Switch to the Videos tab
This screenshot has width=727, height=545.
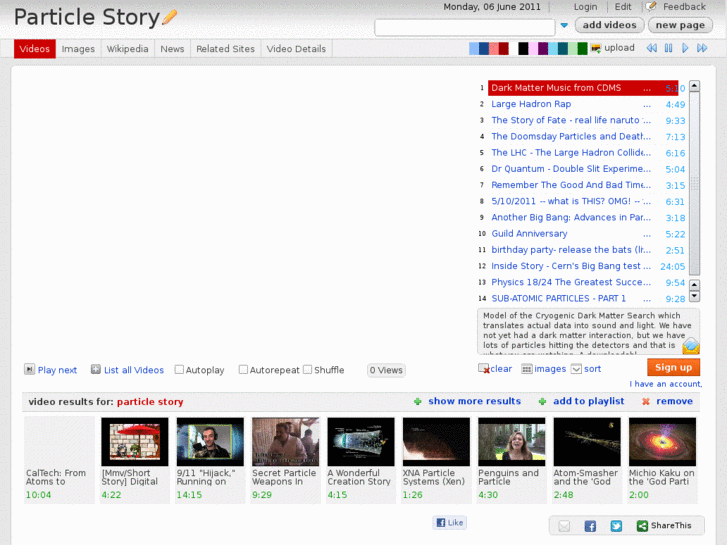pos(35,49)
